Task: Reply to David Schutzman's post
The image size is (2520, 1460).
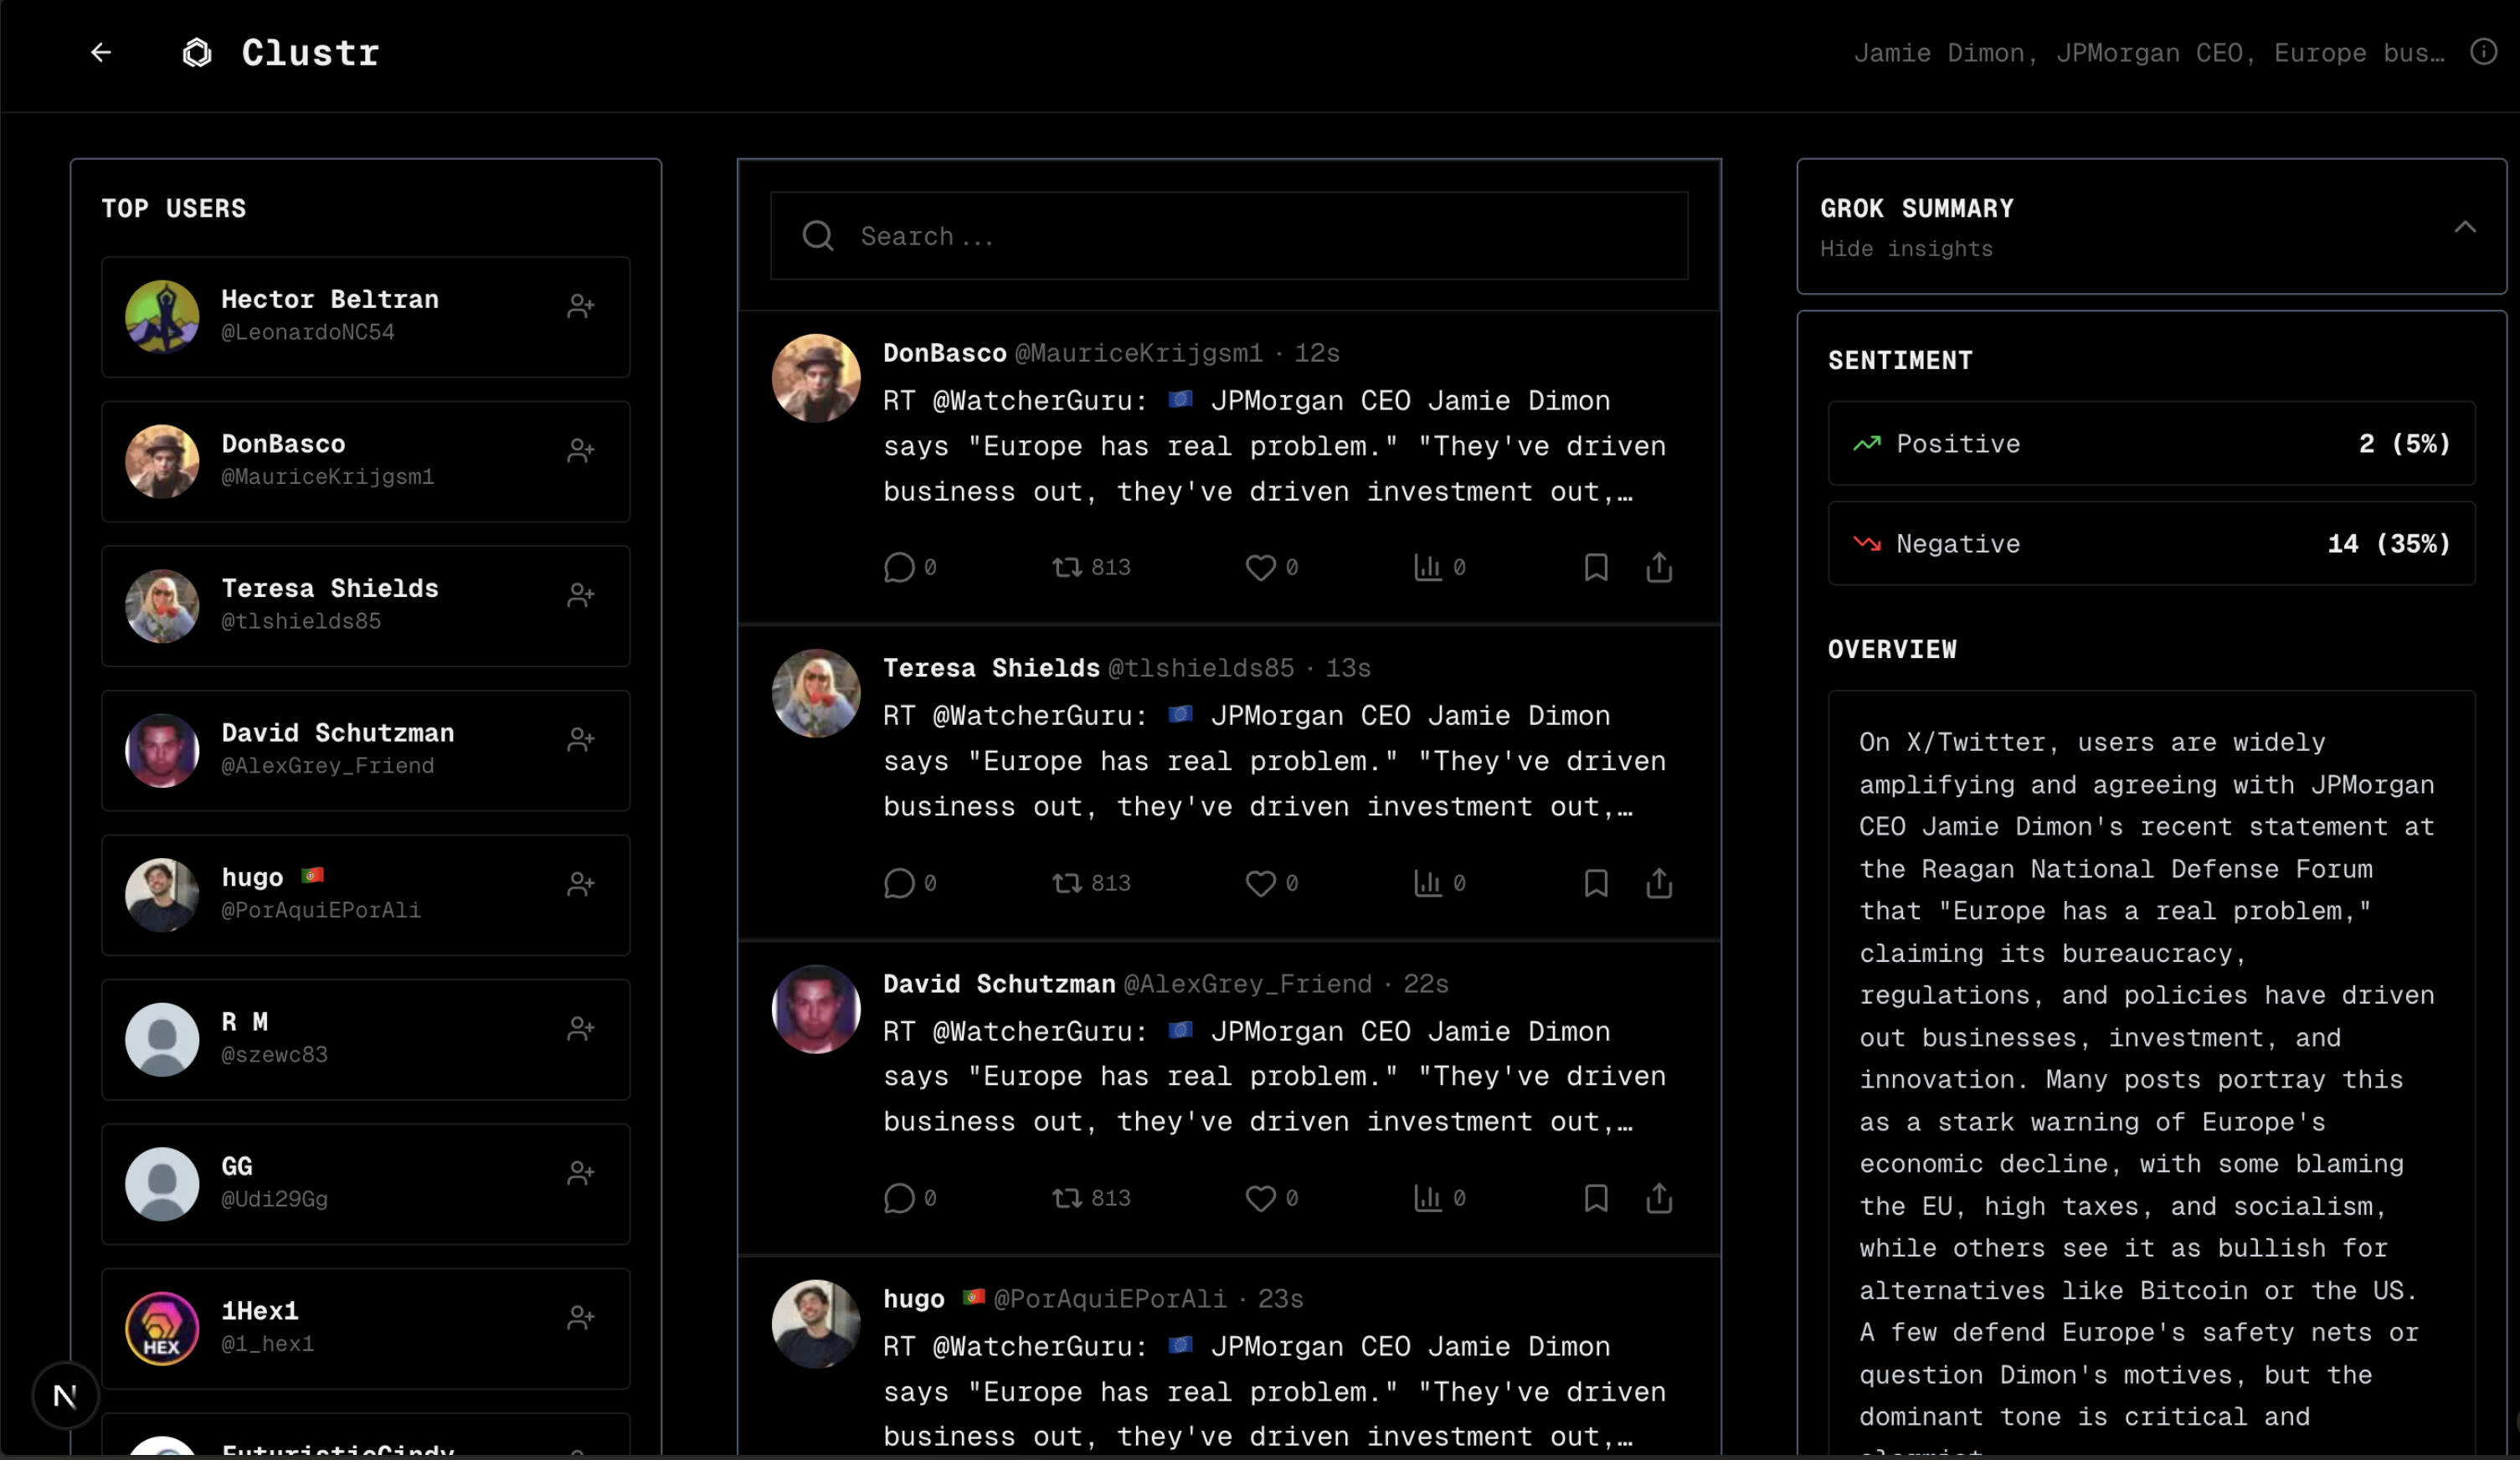Action: pos(899,1198)
